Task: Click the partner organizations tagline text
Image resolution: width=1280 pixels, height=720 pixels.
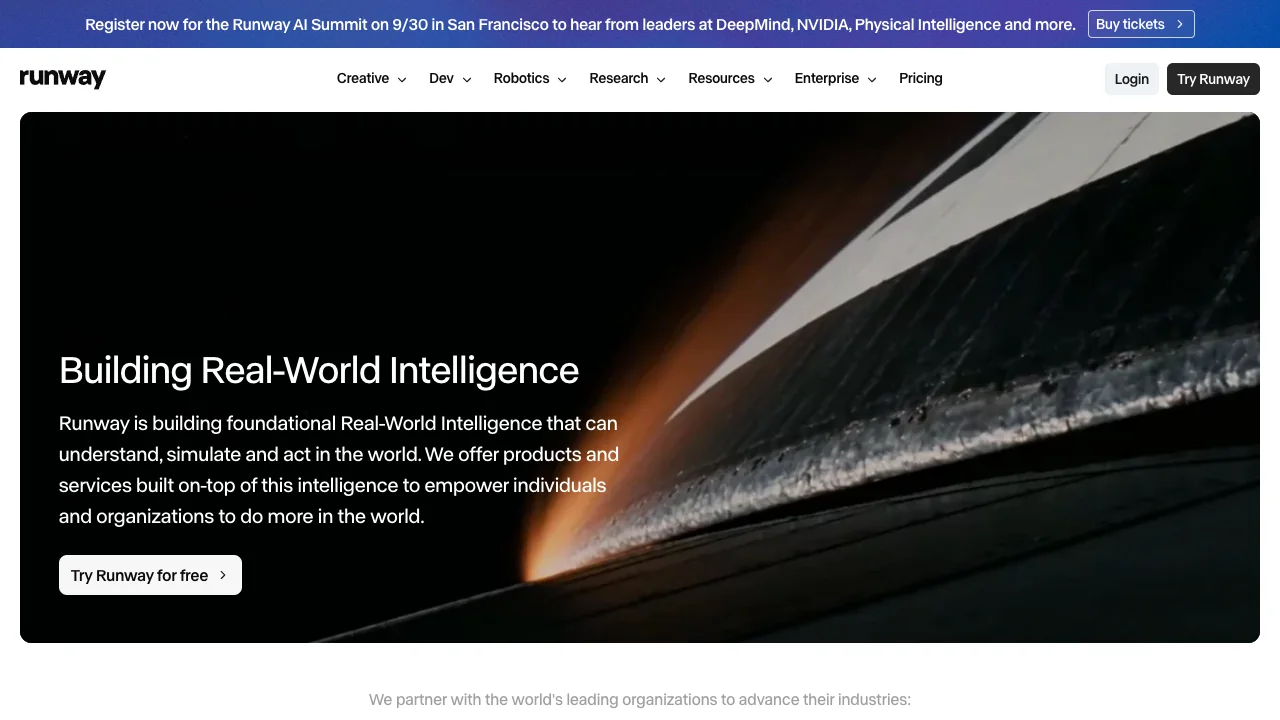Action: (x=640, y=699)
